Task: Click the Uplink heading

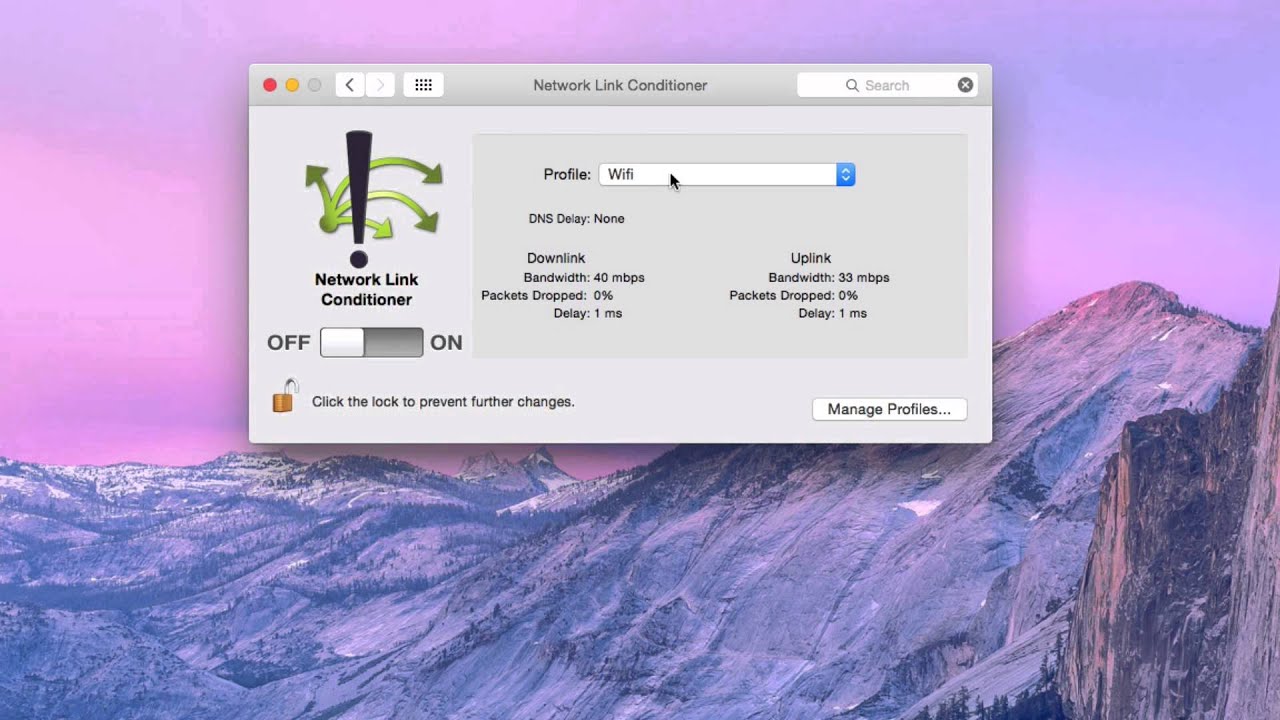Action: point(811,258)
